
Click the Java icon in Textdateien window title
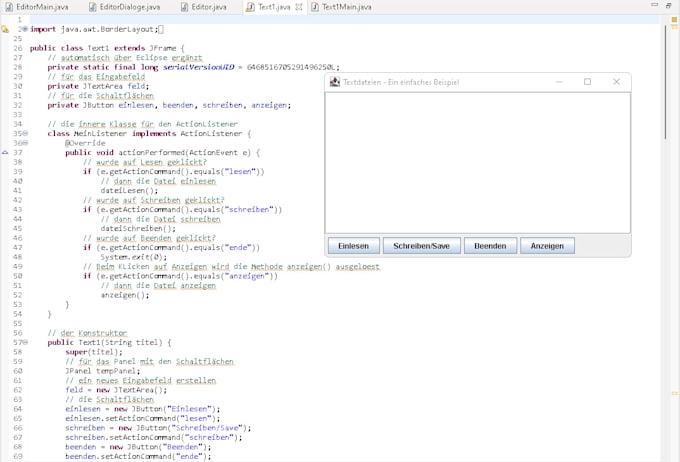click(x=335, y=82)
